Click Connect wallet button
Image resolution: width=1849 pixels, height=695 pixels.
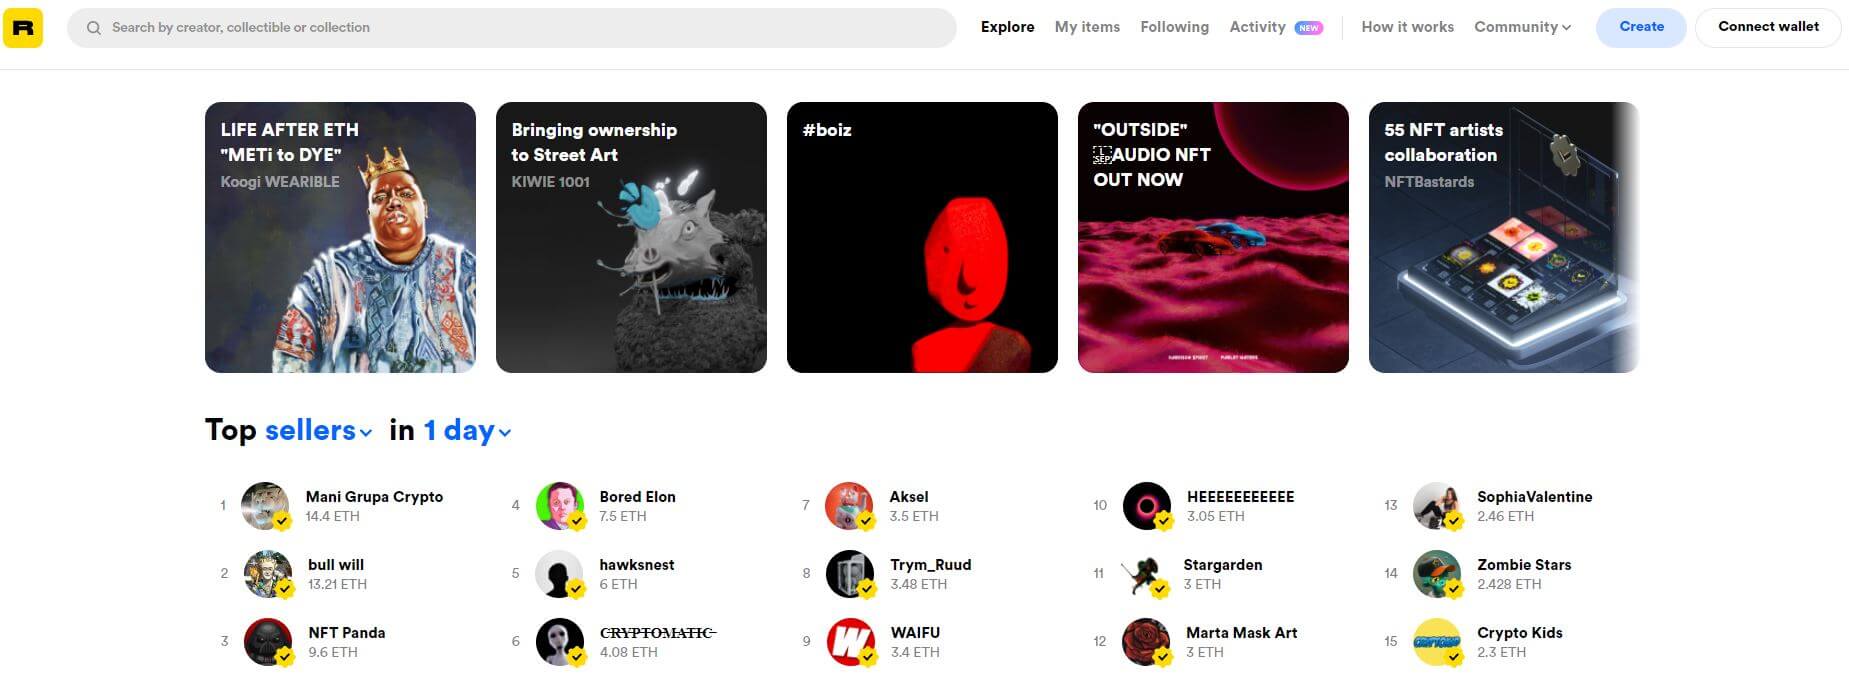click(x=1768, y=27)
